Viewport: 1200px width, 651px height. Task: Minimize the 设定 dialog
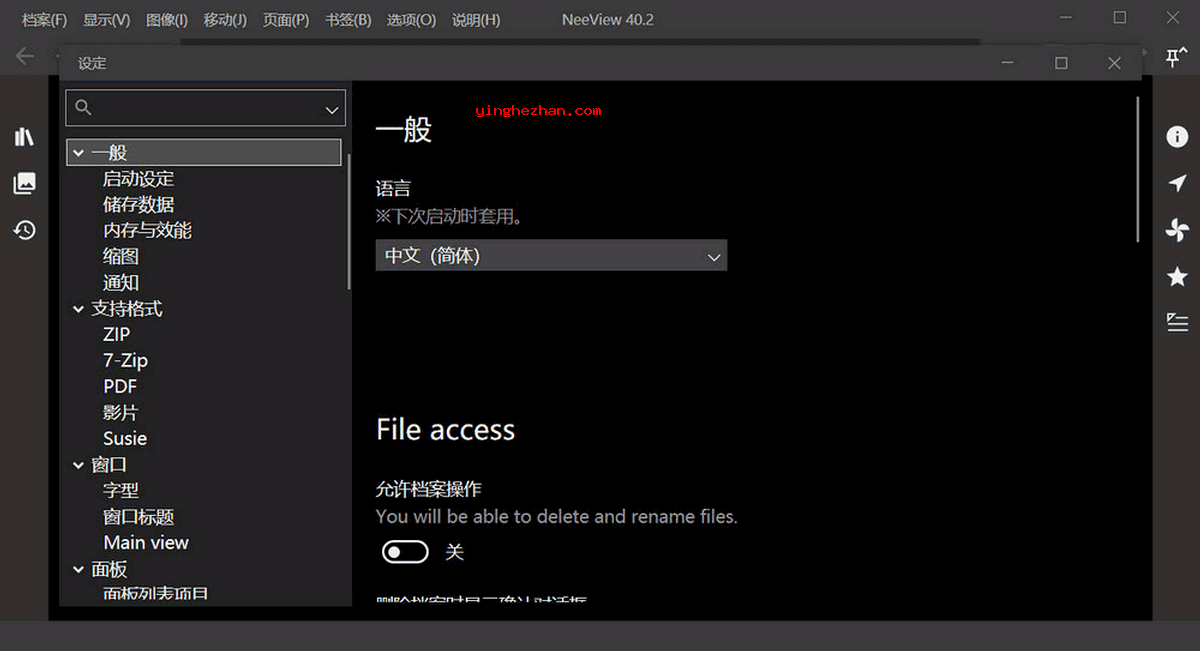coord(1008,63)
